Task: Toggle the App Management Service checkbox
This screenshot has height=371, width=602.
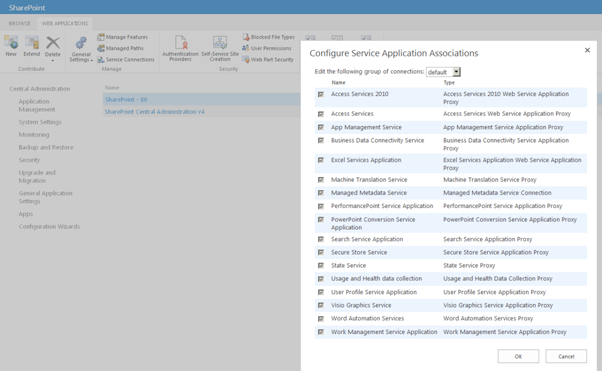Action: tap(321, 127)
